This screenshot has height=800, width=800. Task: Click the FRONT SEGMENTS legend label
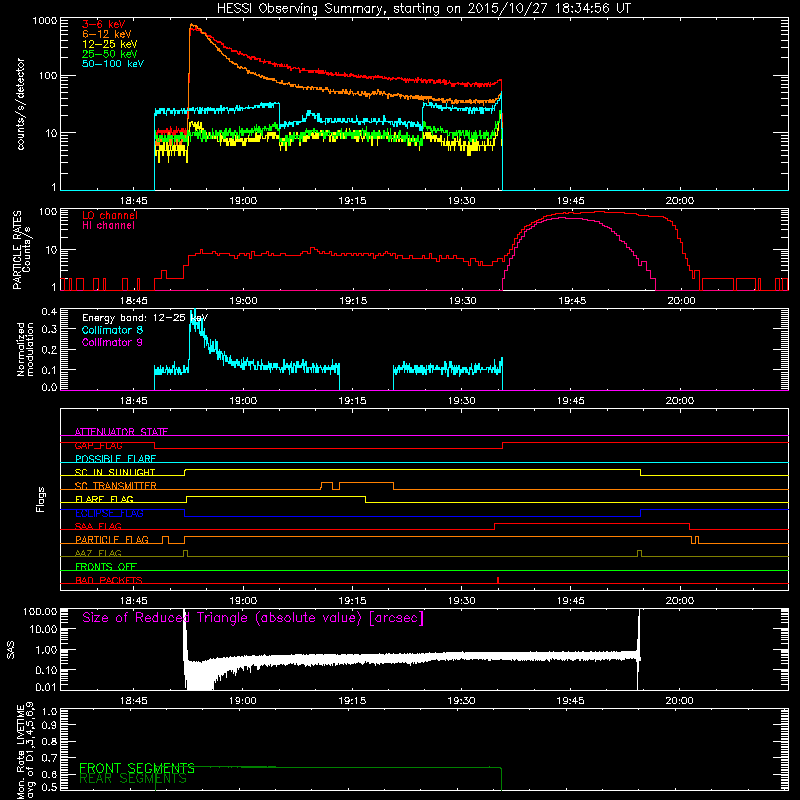point(137,768)
